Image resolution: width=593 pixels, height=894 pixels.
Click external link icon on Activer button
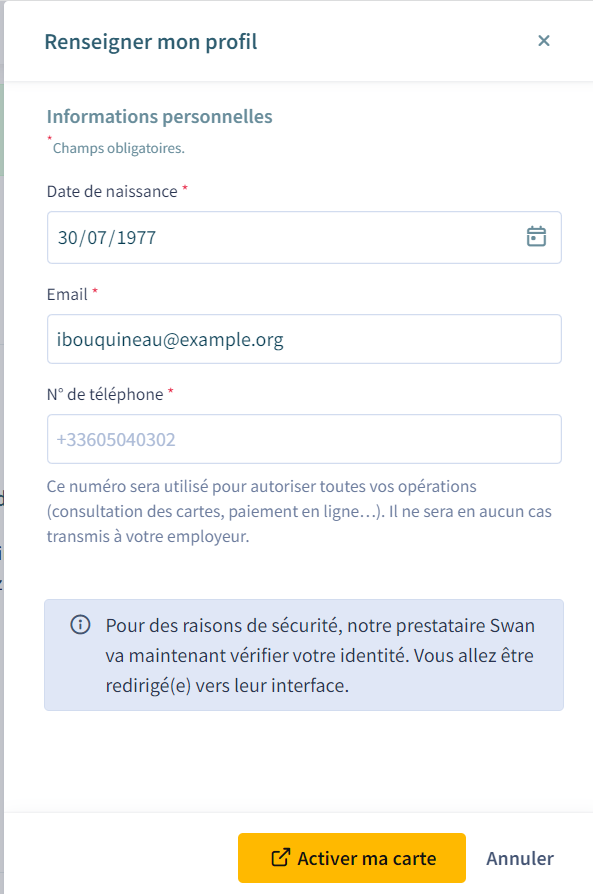(280, 858)
